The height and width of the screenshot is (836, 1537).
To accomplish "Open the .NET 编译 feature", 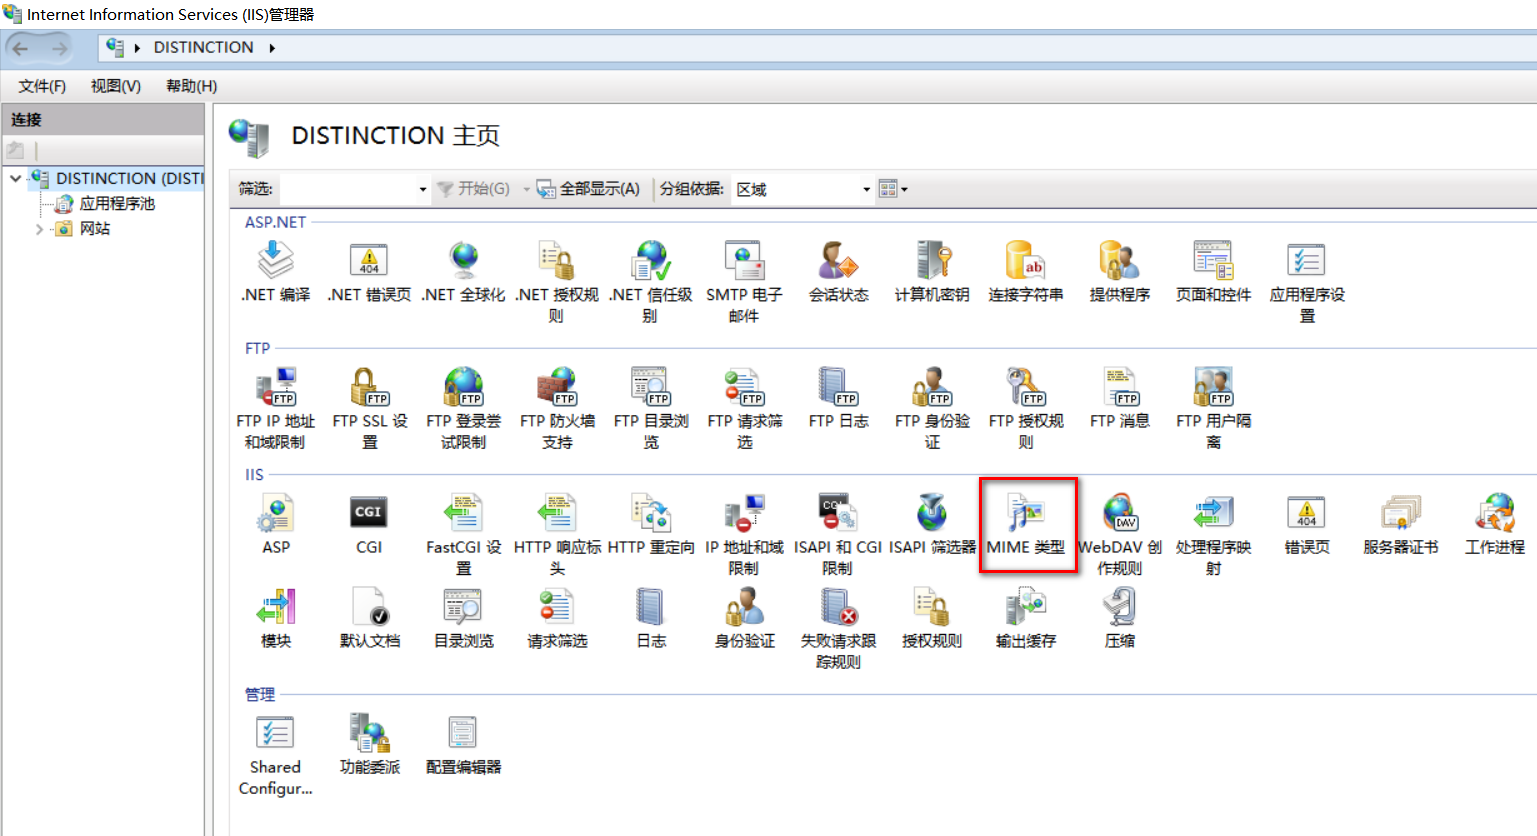I will [x=276, y=272].
